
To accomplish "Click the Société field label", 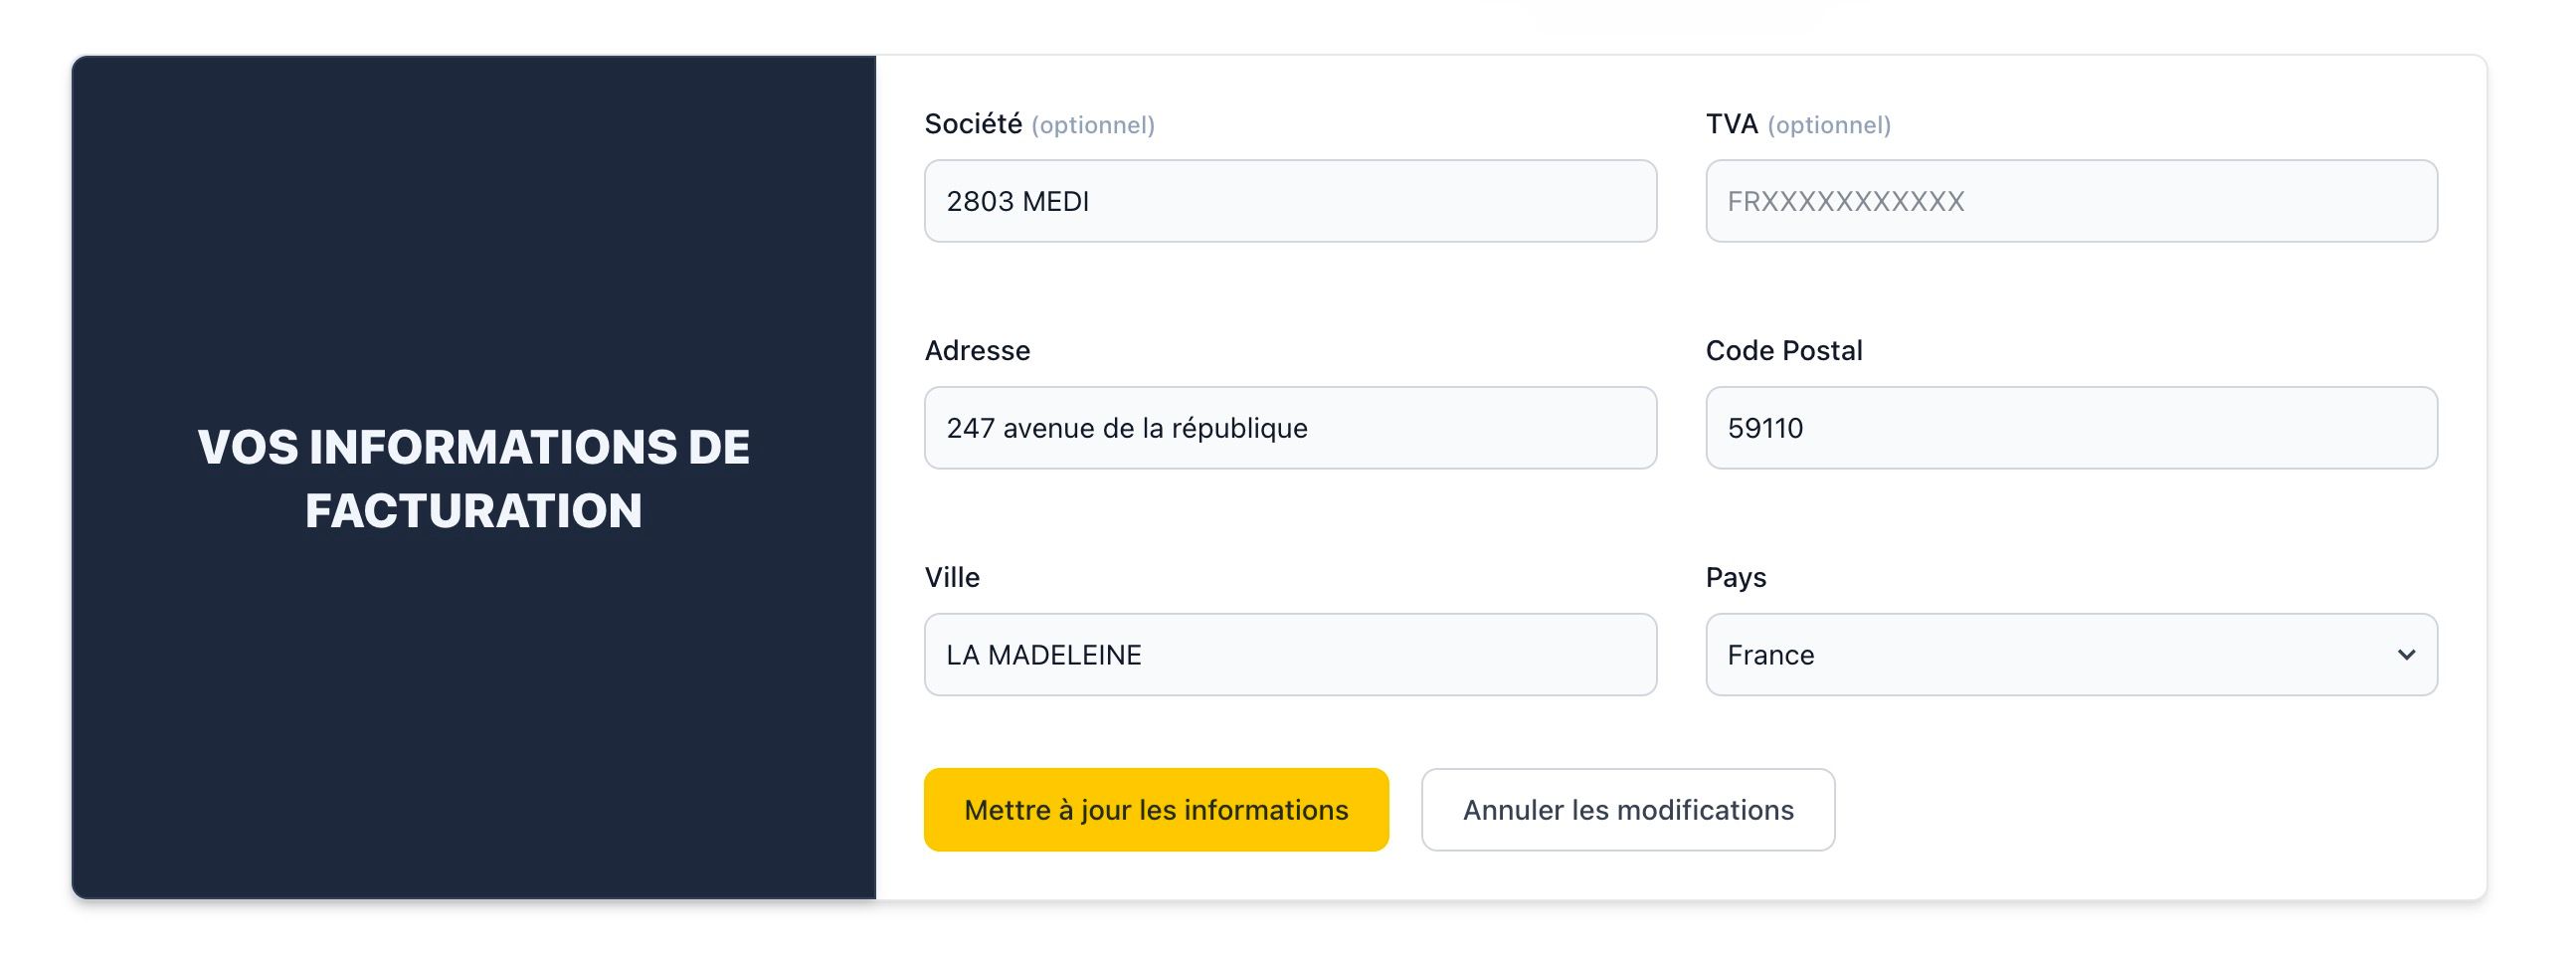I will click(x=975, y=124).
